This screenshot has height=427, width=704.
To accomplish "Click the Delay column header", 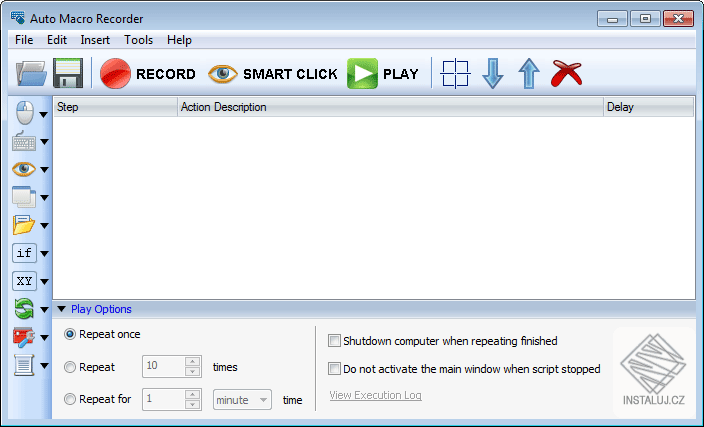I will click(x=649, y=107).
